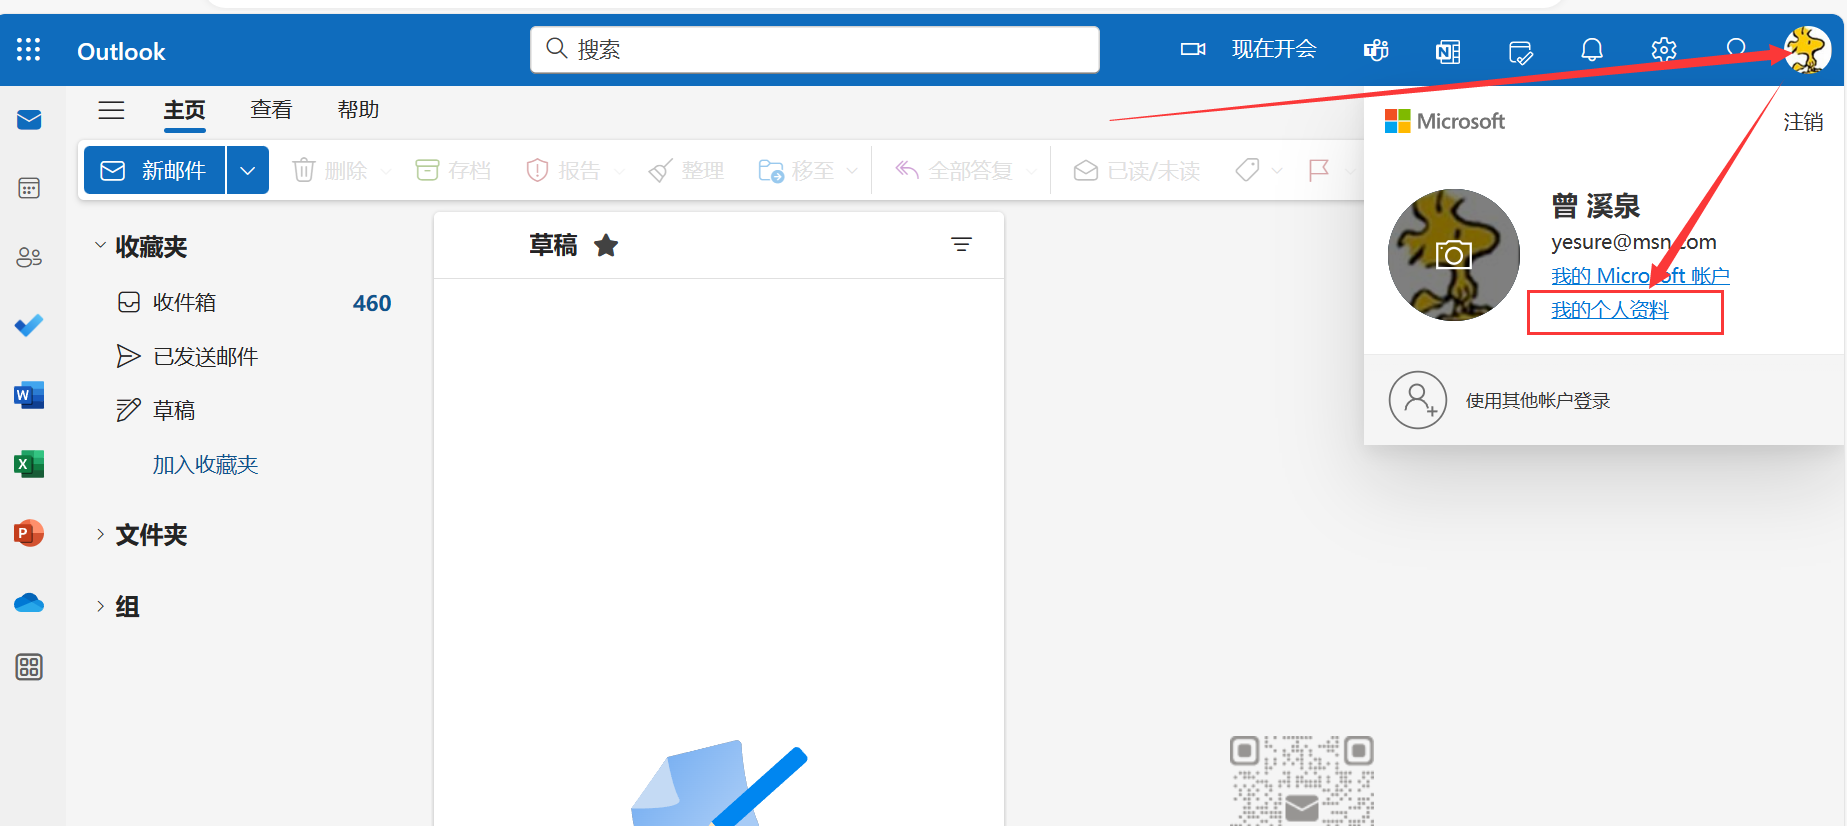Switch to the 帮助 tab
Image resolution: width=1847 pixels, height=826 pixels.
coord(358,110)
